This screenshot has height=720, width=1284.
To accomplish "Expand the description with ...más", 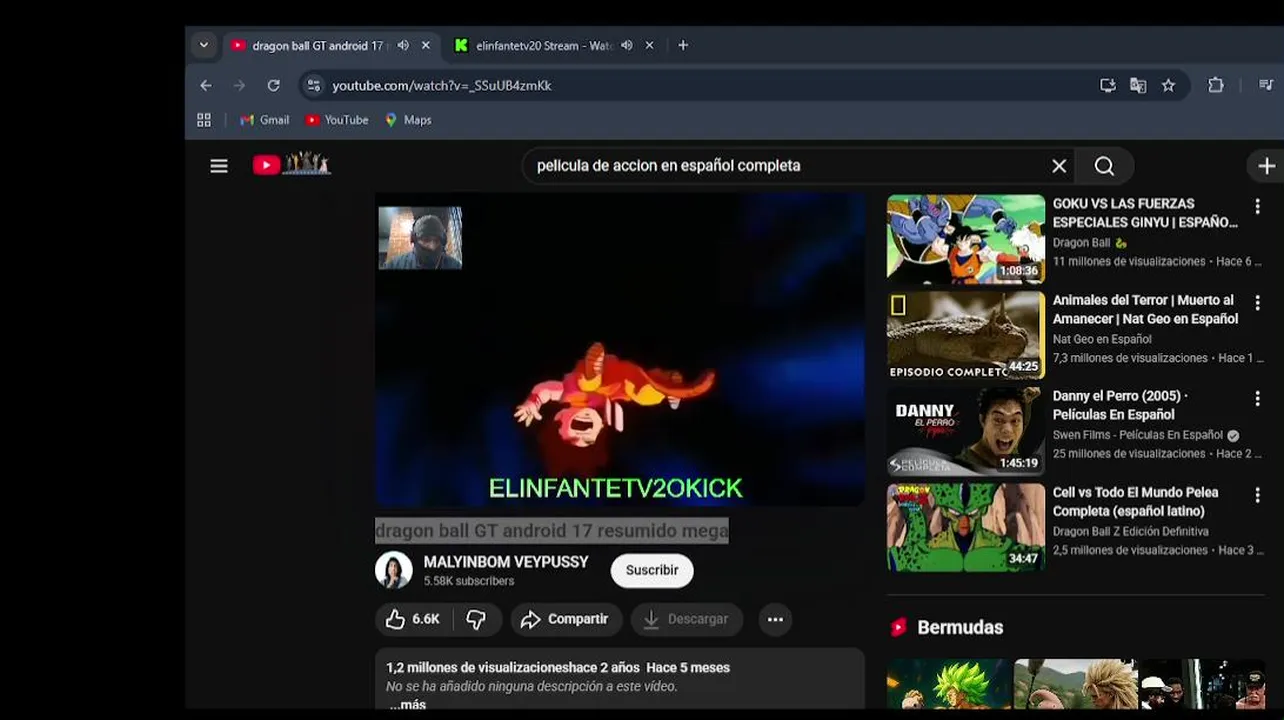I will [x=408, y=704].
